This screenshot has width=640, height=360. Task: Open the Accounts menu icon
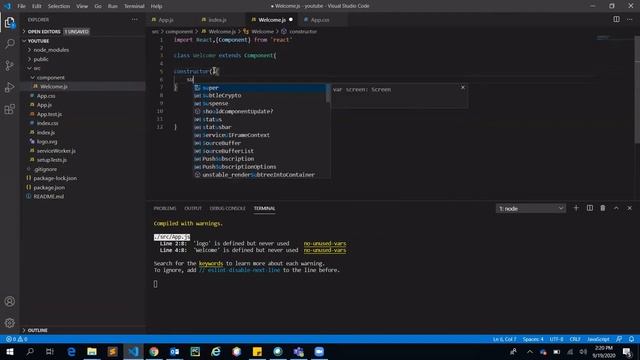10,301
